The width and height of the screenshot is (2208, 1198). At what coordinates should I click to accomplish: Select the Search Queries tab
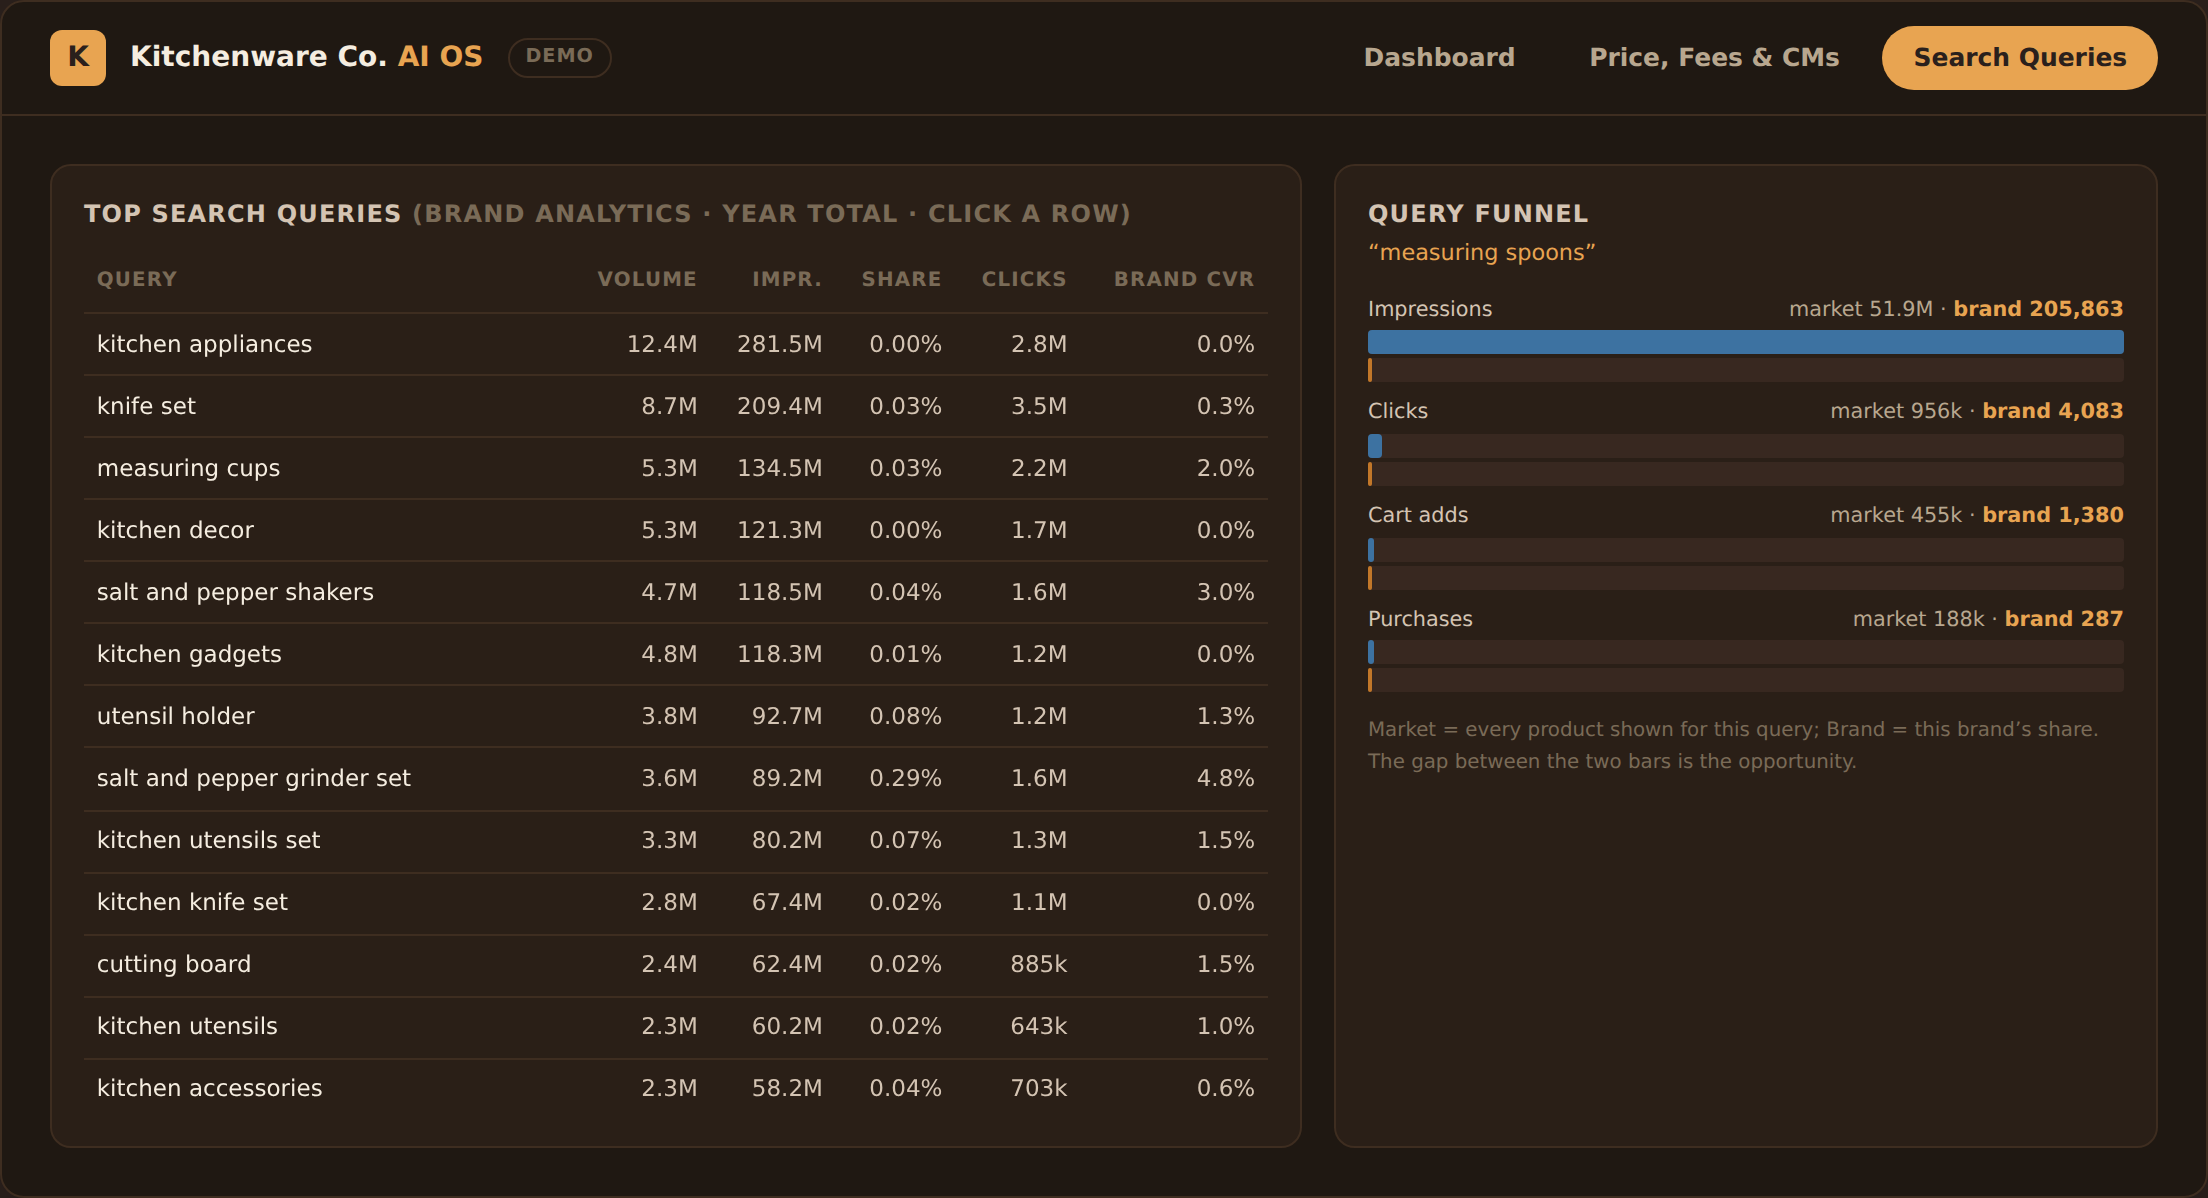(2019, 57)
